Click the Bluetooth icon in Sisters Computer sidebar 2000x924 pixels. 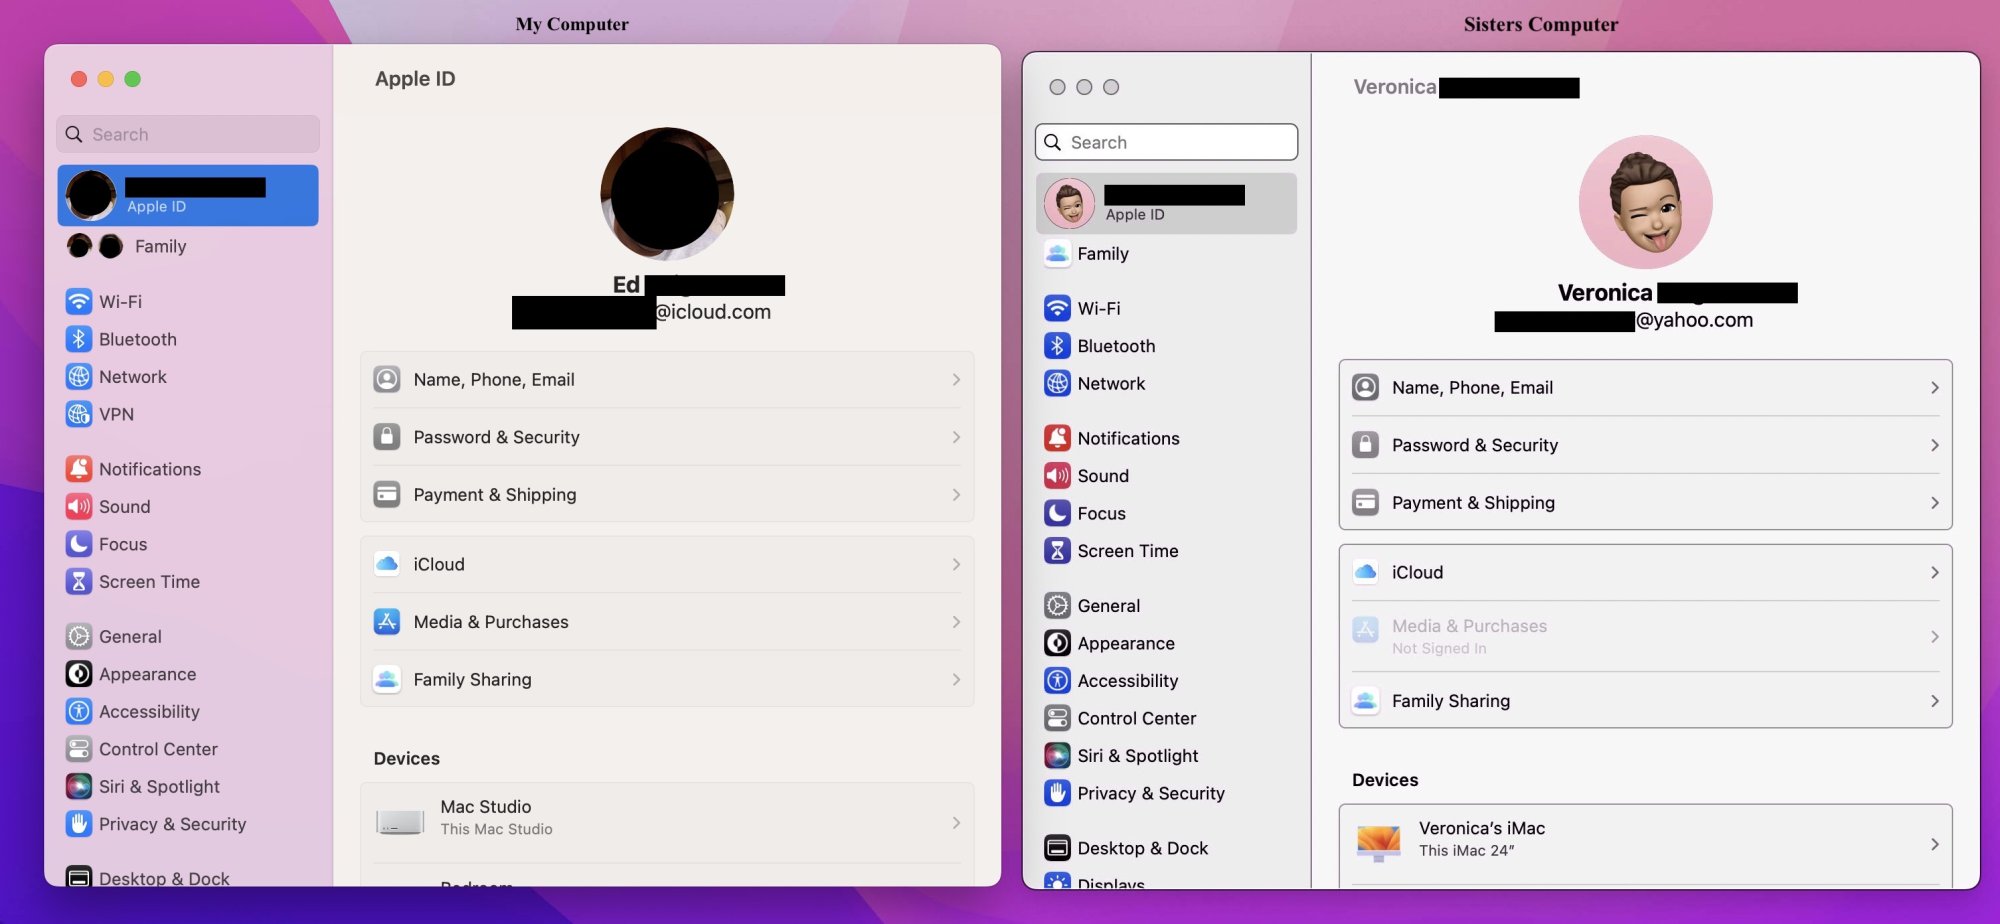[x=1057, y=346]
